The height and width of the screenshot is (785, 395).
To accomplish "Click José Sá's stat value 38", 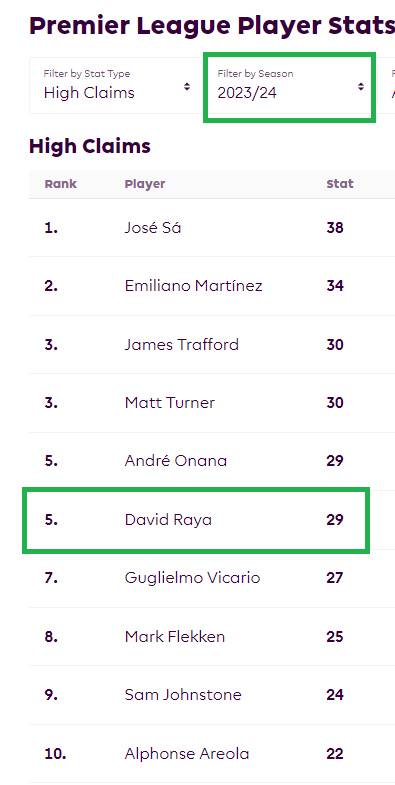I will point(335,228).
